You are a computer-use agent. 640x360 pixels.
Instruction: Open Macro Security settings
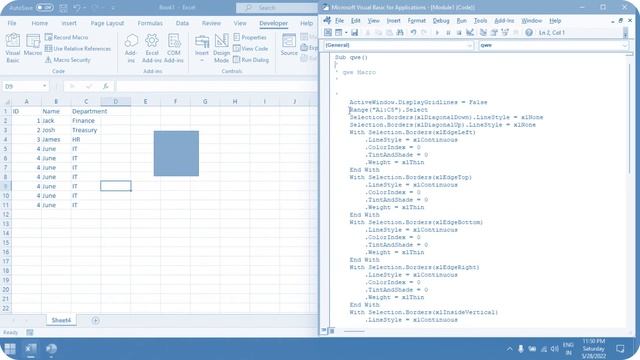click(67, 60)
